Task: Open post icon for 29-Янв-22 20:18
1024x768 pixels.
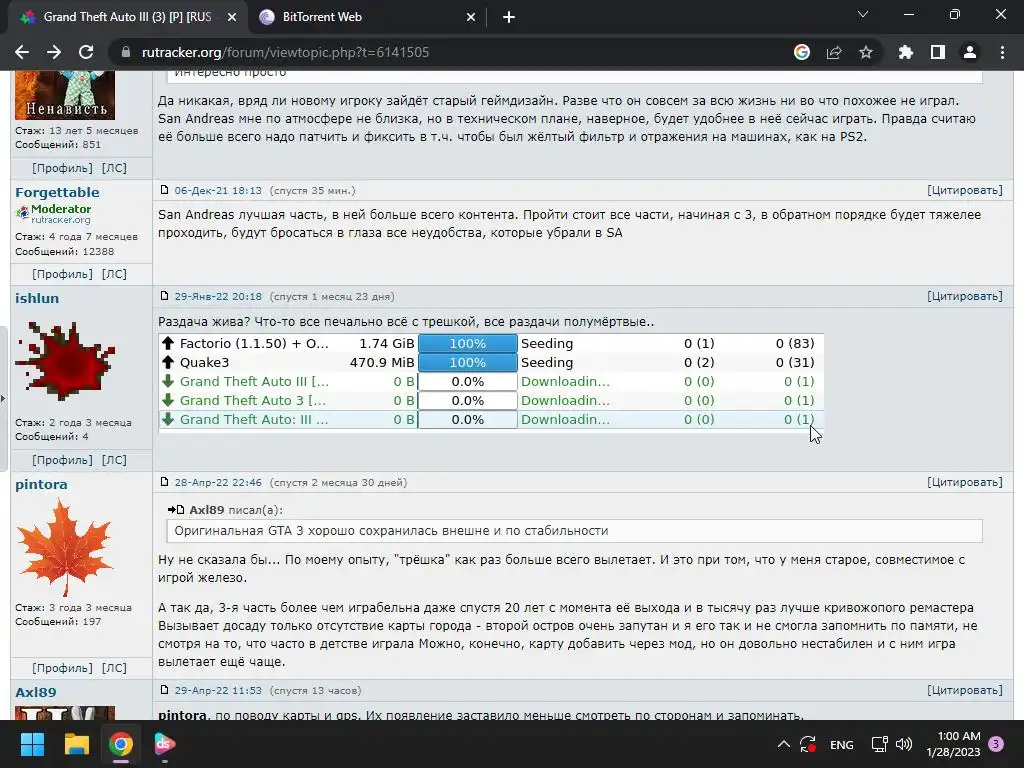Action: point(165,296)
